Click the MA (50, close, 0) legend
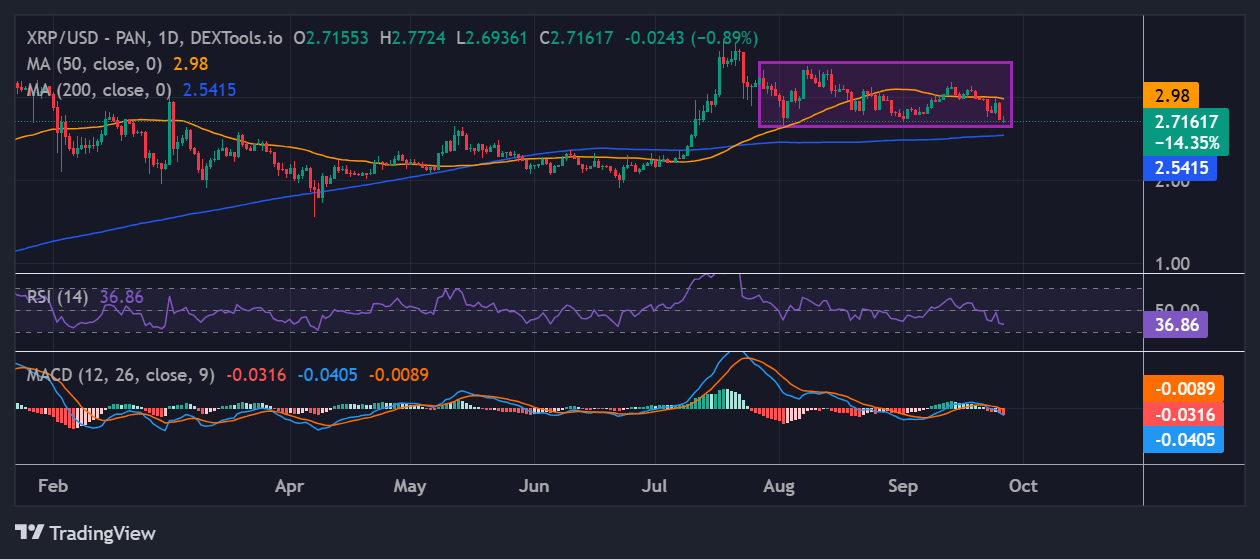 pyautogui.click(x=96, y=63)
